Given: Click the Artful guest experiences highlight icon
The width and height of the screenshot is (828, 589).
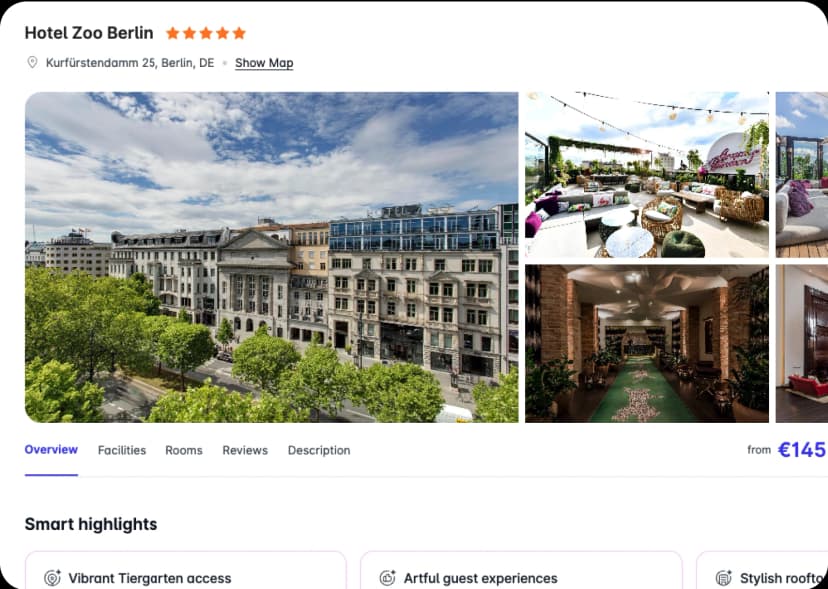Looking at the screenshot, I should [x=388, y=578].
